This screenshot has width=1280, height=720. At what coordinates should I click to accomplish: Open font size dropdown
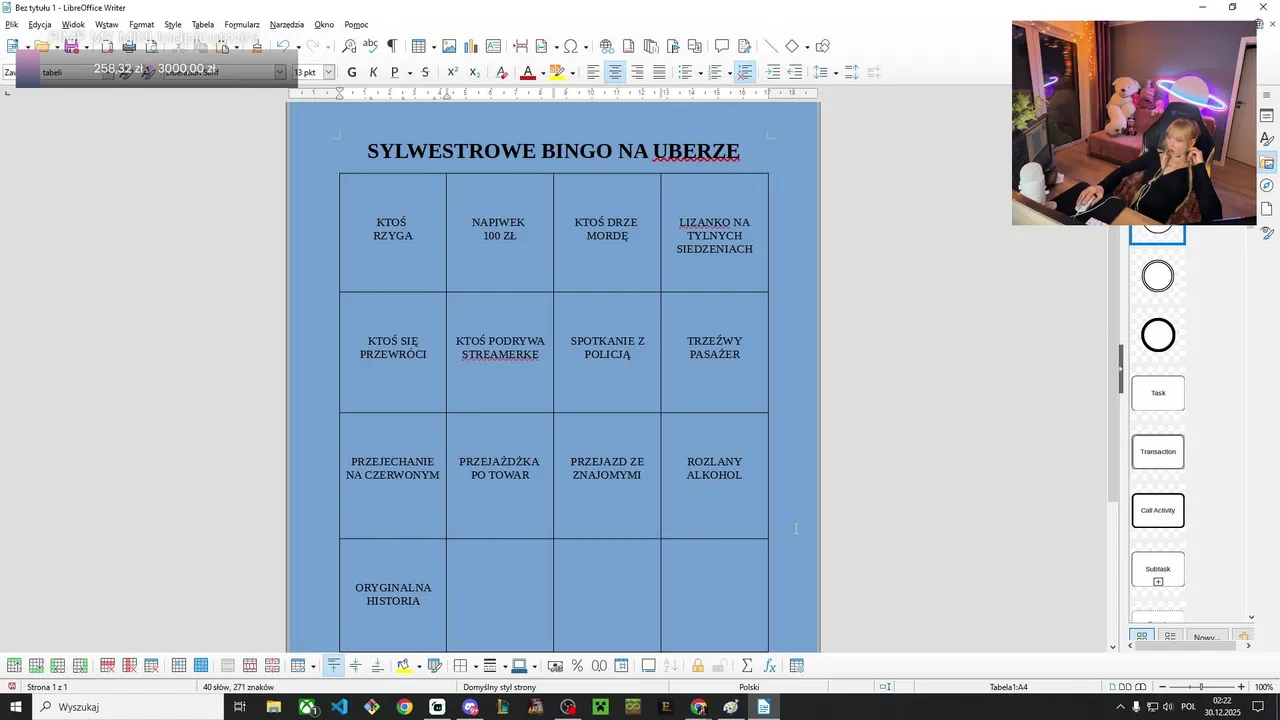[x=328, y=72]
